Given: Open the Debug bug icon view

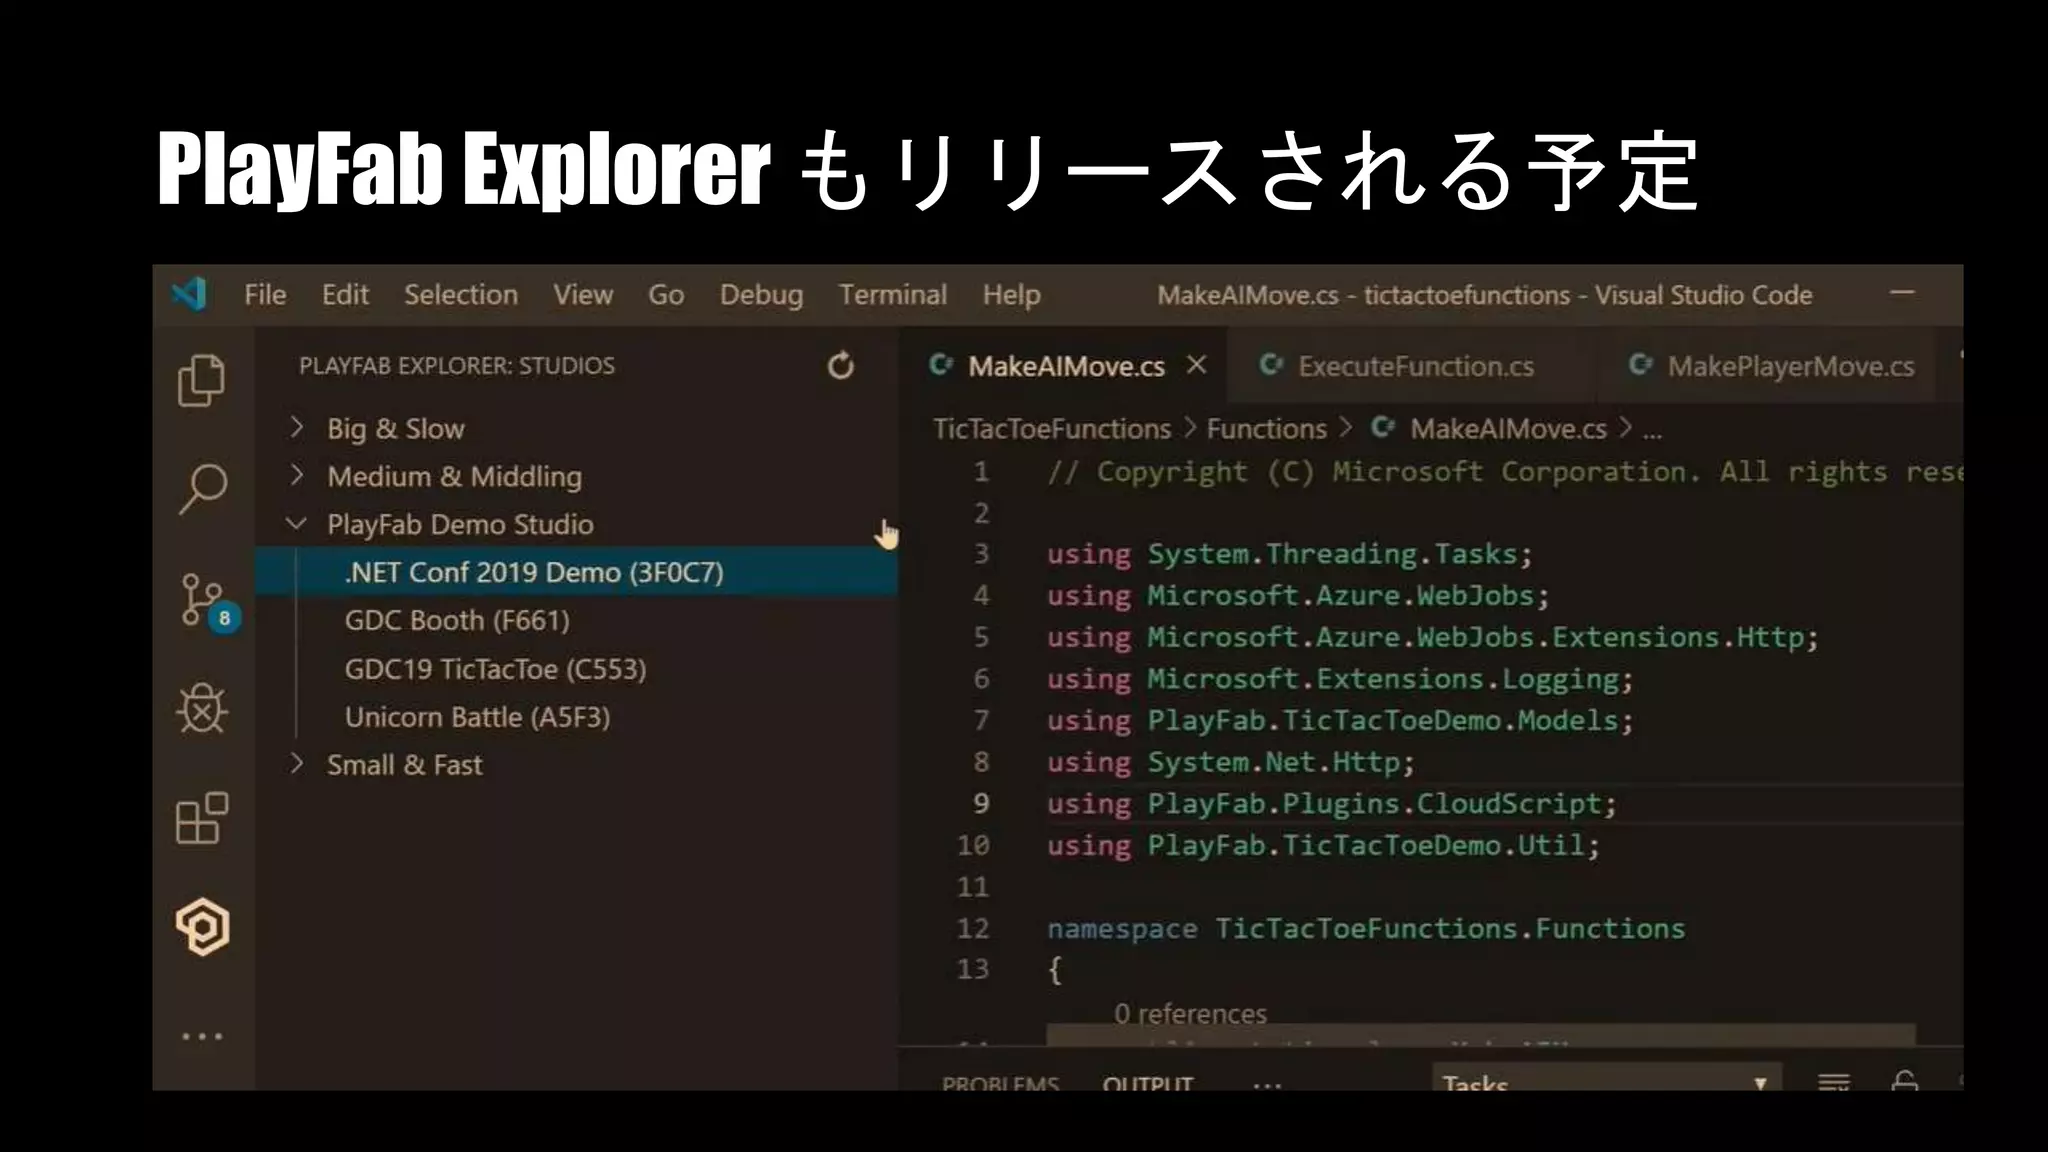Looking at the screenshot, I should (202, 709).
